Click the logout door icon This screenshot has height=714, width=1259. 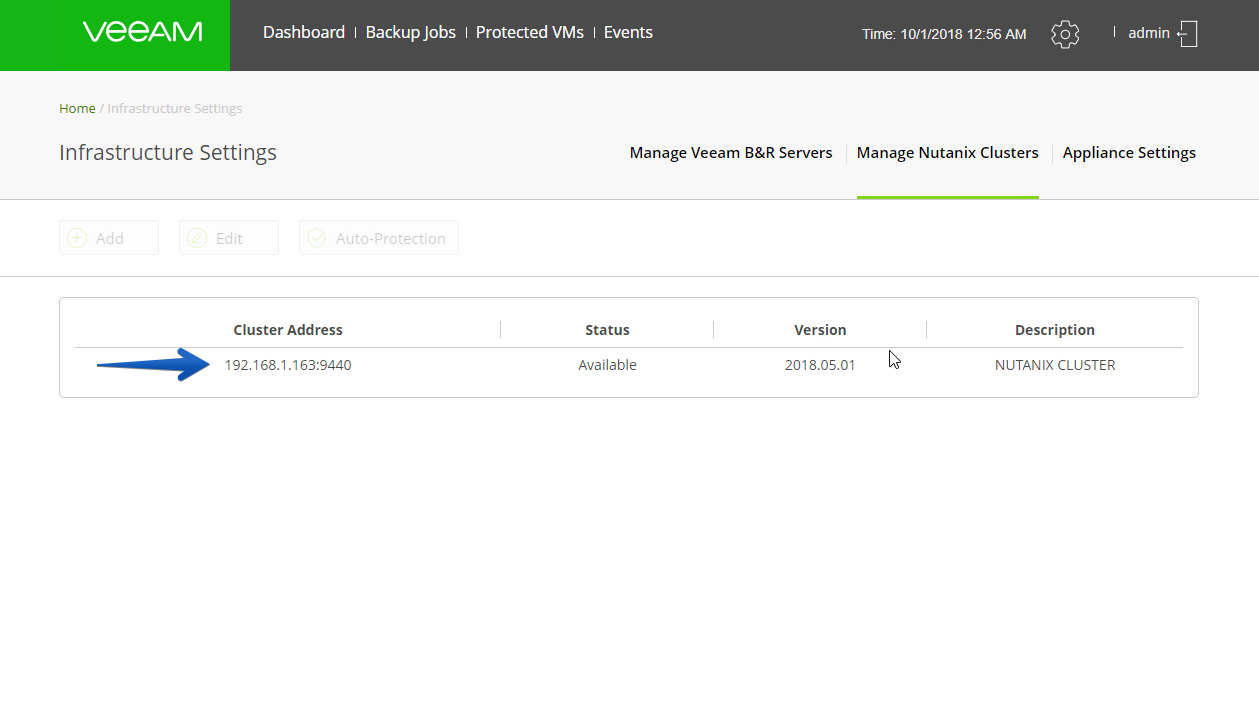pyautogui.click(x=1187, y=34)
